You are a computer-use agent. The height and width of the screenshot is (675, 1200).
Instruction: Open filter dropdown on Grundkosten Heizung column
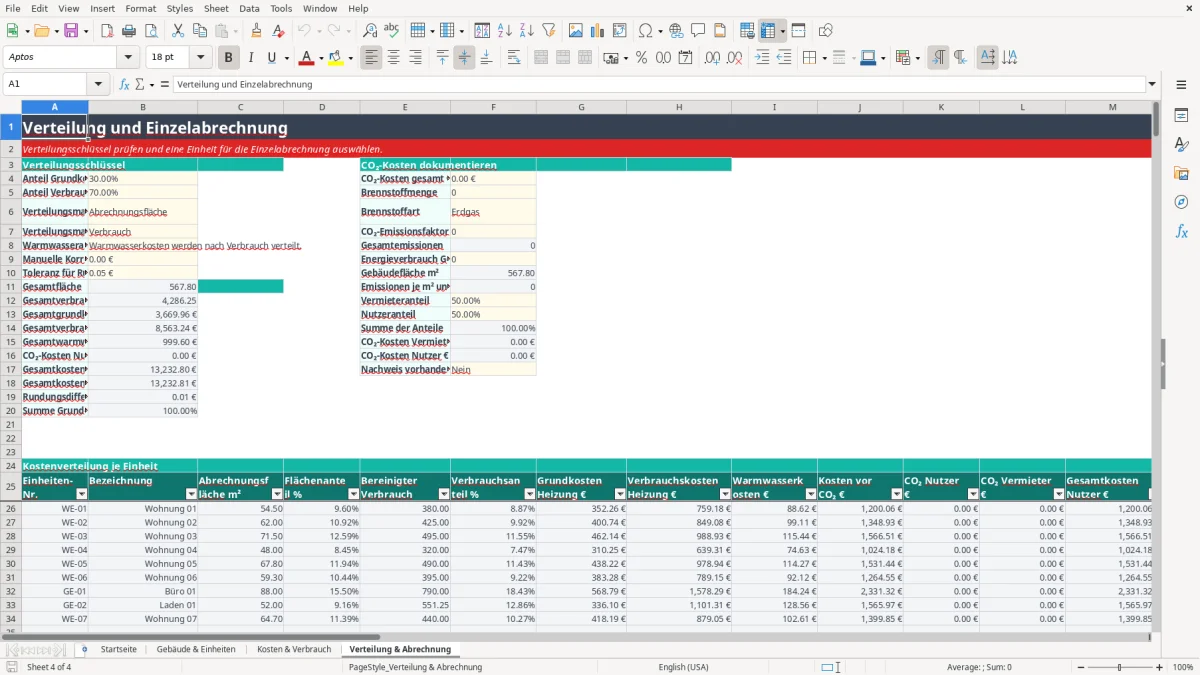(x=620, y=494)
